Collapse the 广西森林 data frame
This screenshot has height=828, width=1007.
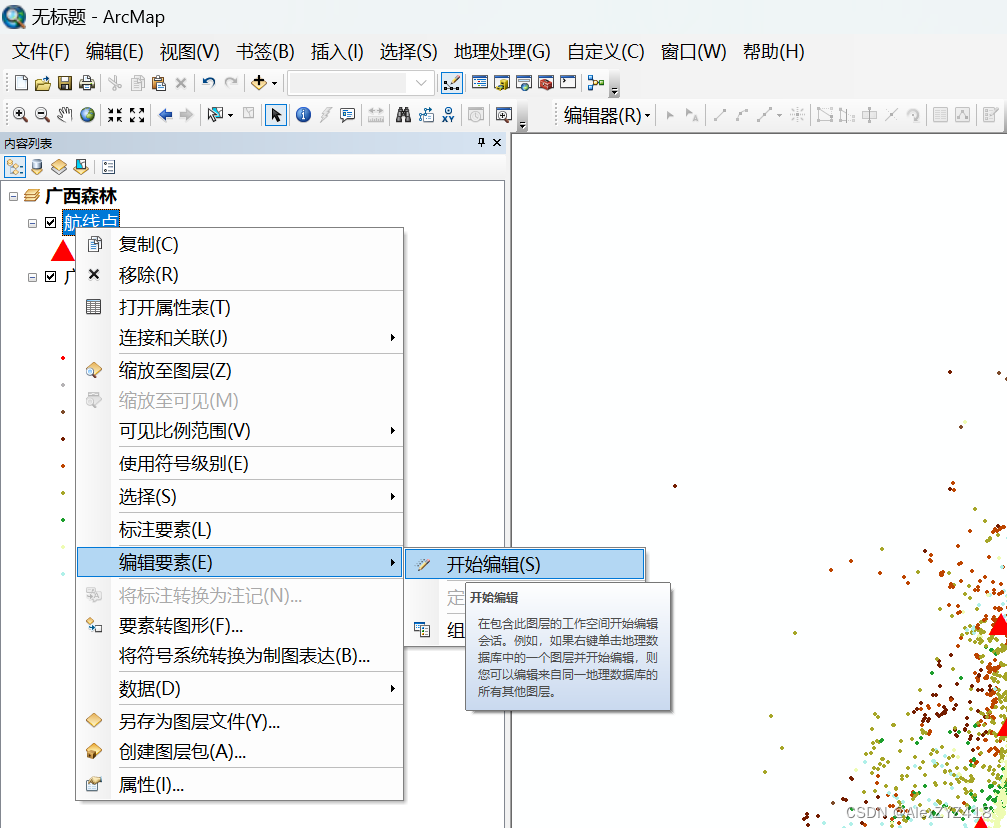pyautogui.click(x=13, y=196)
